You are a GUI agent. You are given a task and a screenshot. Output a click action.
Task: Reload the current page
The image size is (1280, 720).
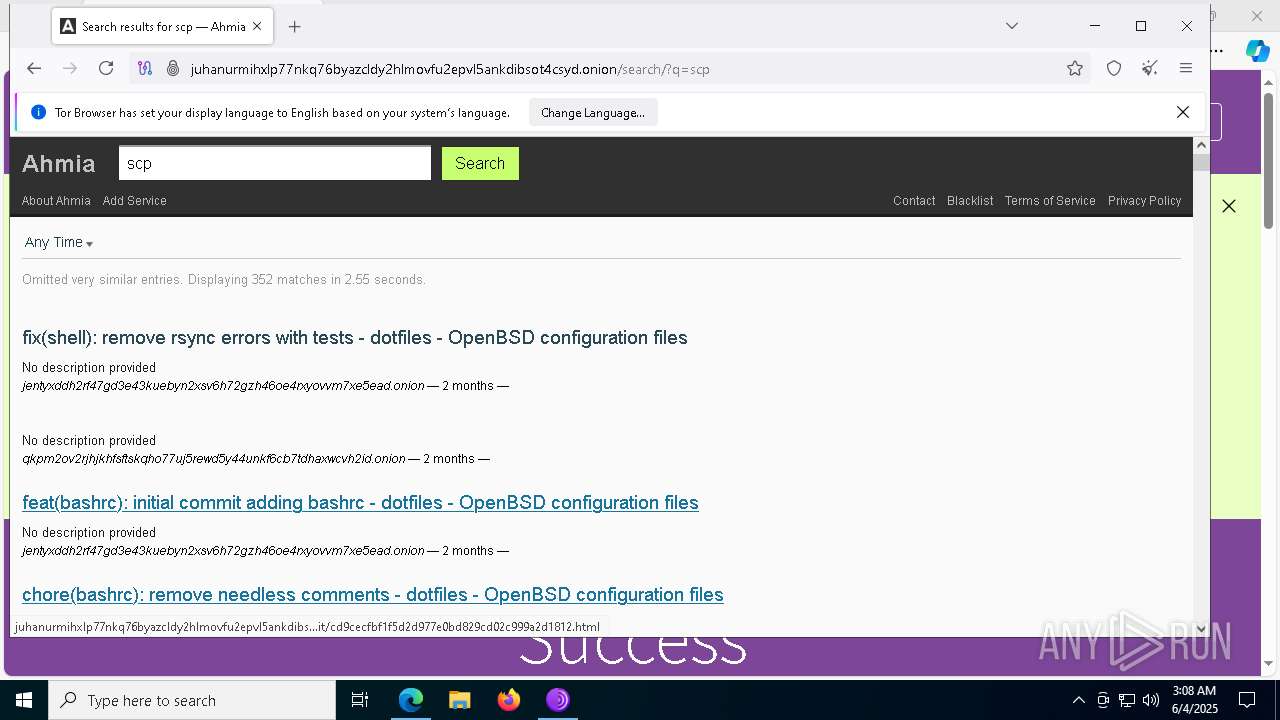[x=106, y=68]
